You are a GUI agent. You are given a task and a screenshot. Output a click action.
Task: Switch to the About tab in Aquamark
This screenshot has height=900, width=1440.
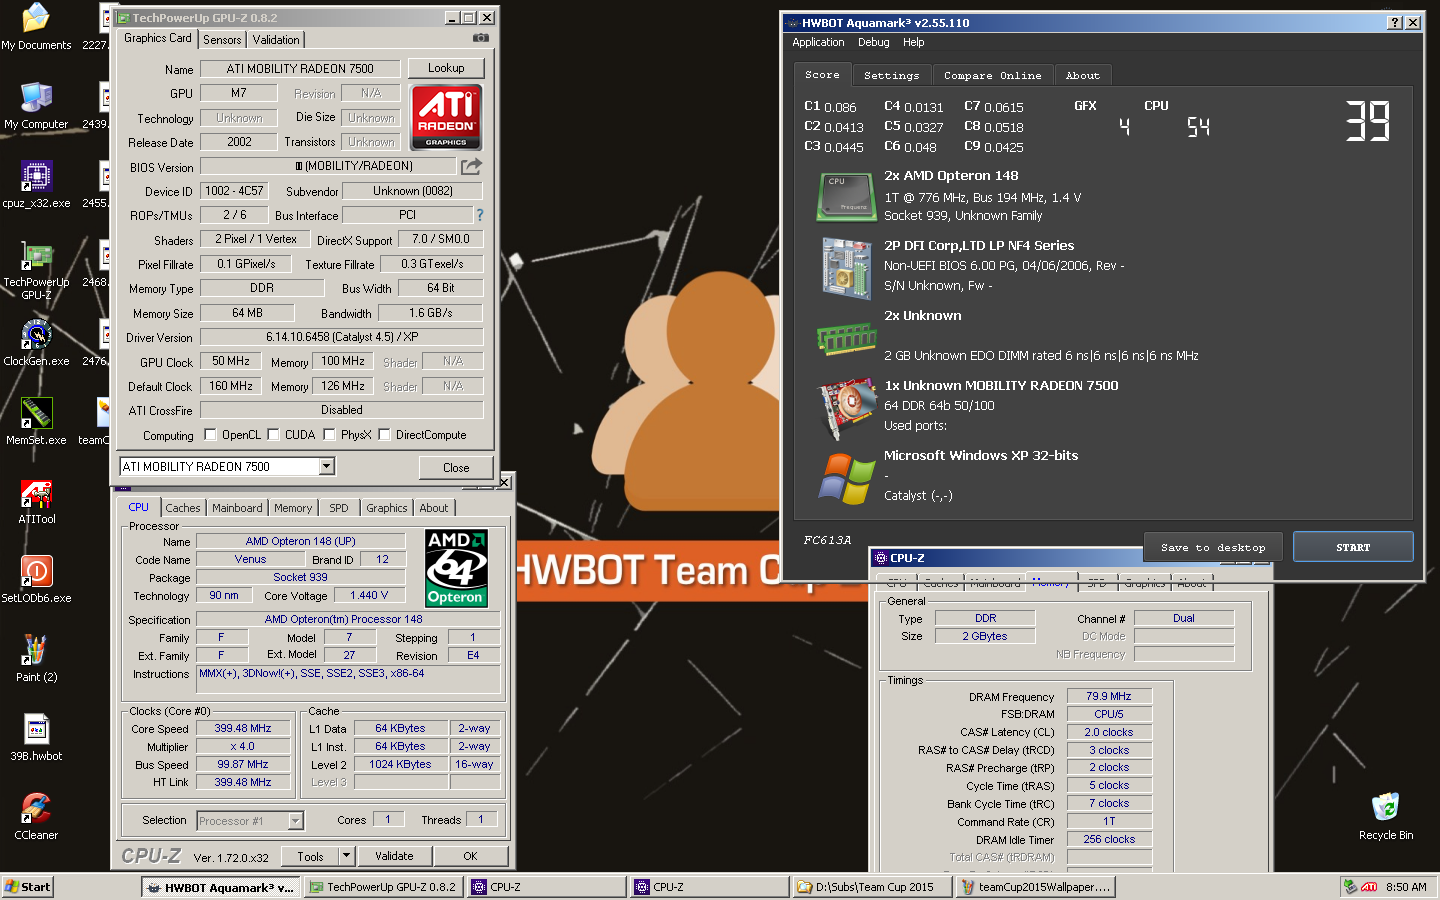1082,76
